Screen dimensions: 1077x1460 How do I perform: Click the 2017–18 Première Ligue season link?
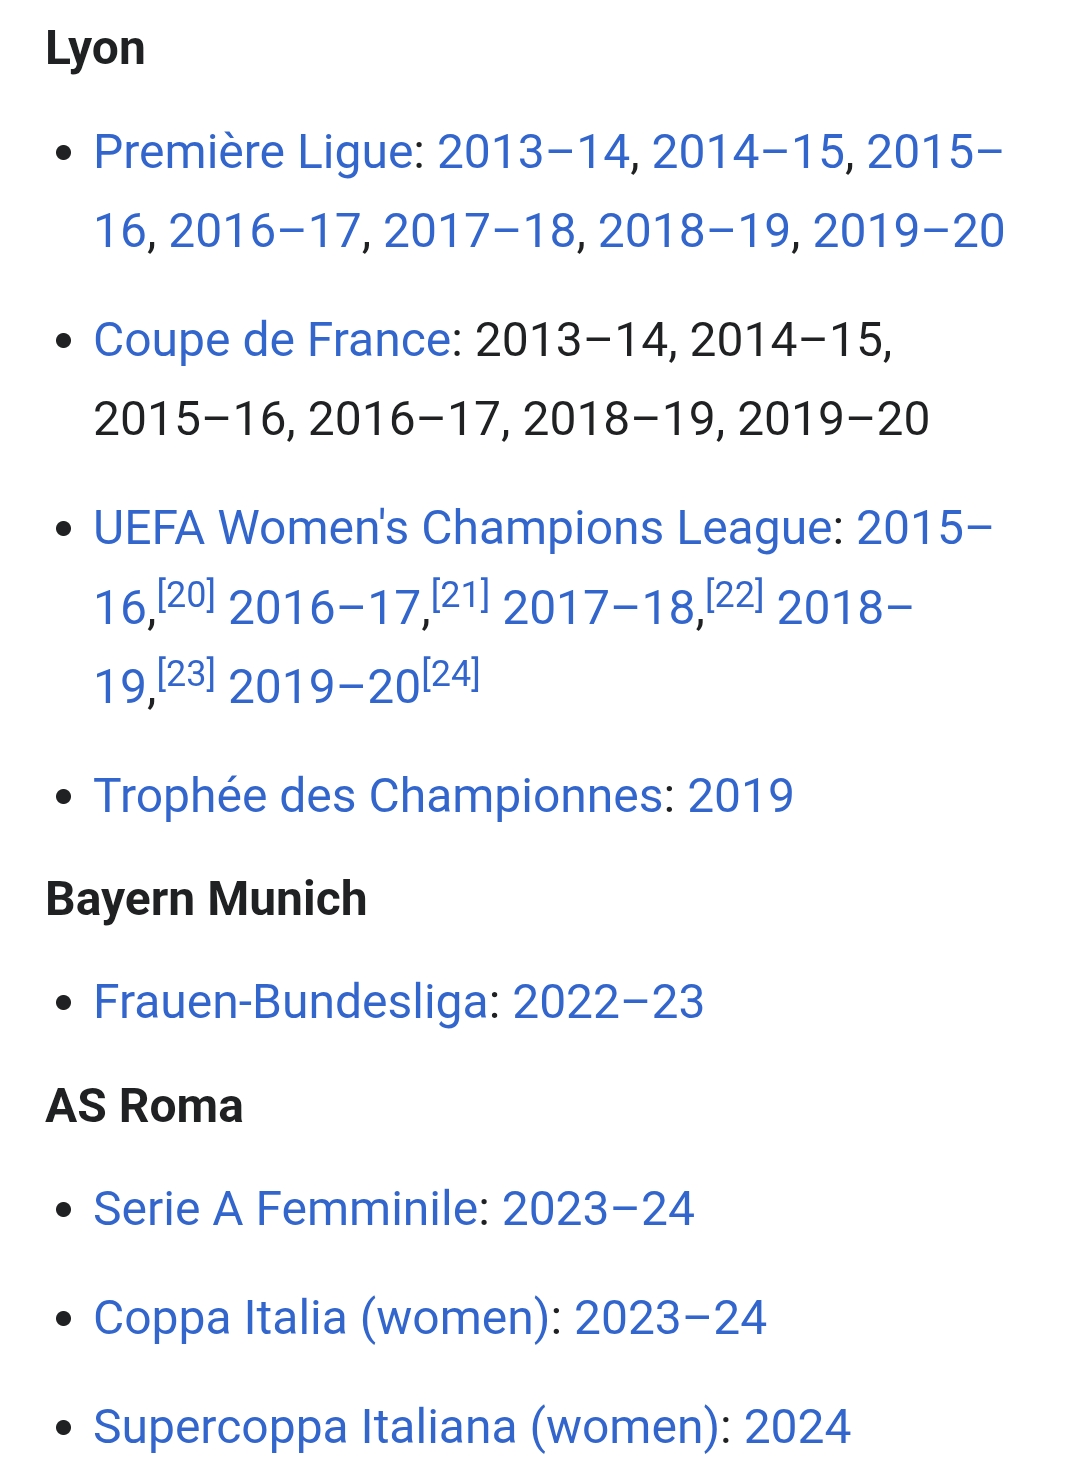[x=479, y=232]
